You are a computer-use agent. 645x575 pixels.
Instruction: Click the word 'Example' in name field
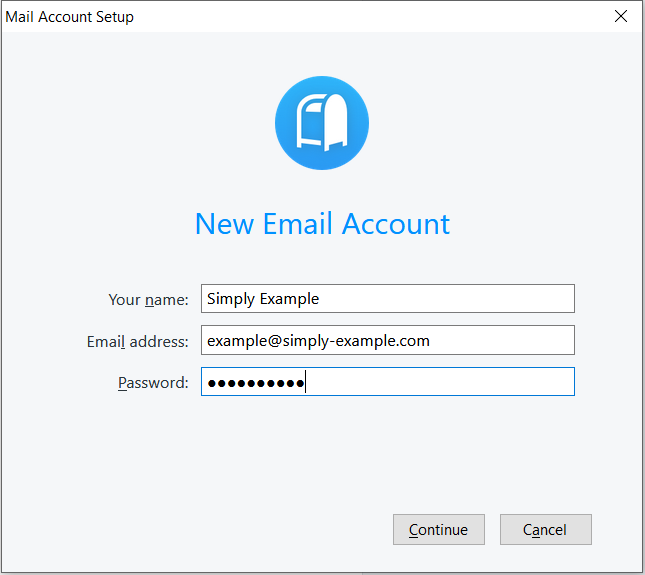289,299
